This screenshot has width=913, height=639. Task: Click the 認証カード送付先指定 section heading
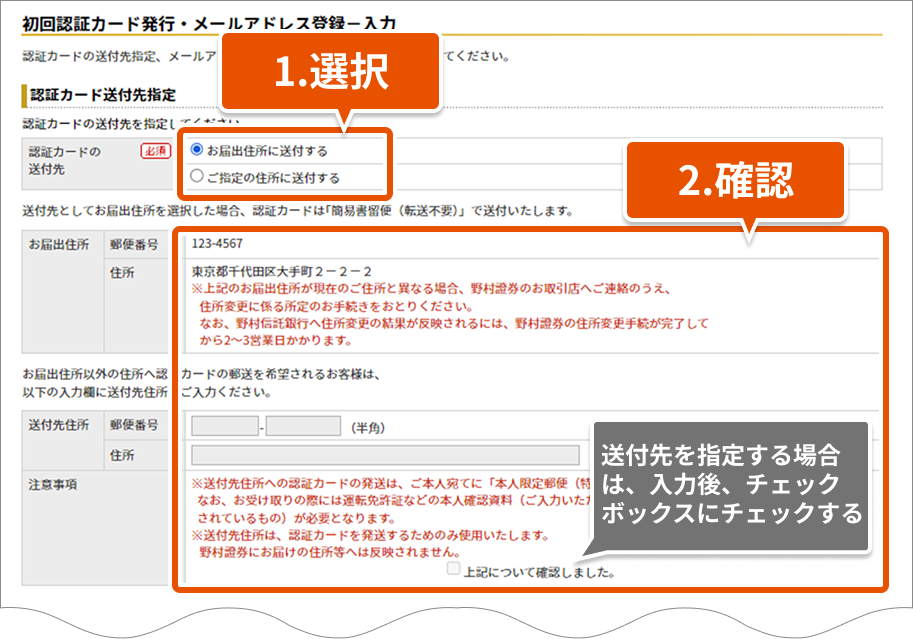point(103,95)
